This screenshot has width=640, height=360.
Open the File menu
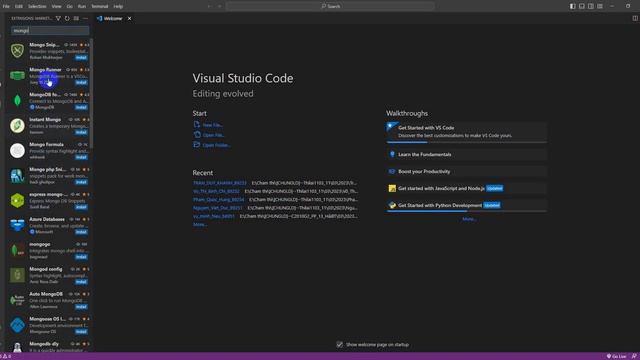(x=6, y=6)
